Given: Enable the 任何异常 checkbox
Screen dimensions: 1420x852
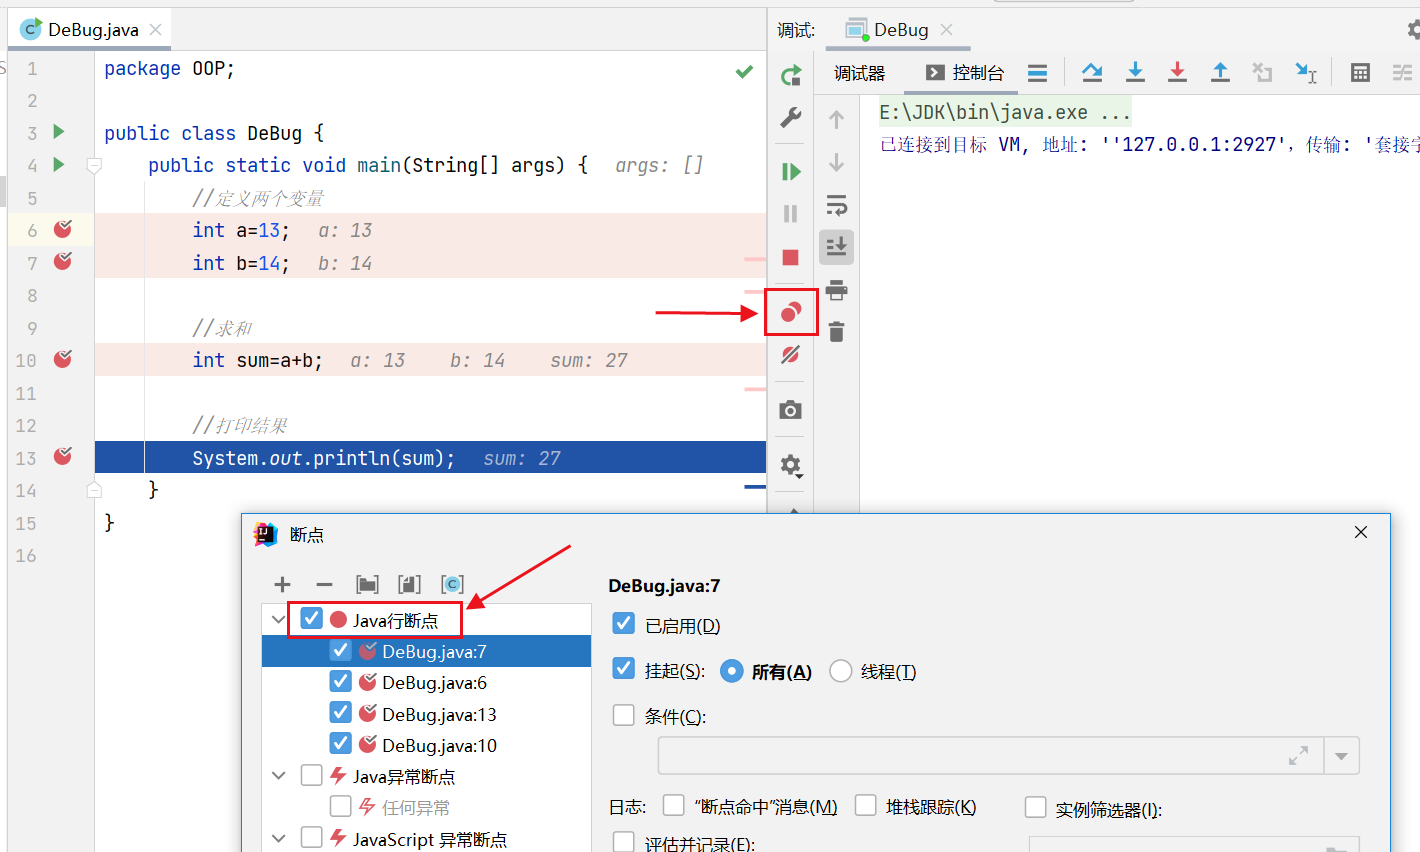Looking at the screenshot, I should tap(341, 806).
